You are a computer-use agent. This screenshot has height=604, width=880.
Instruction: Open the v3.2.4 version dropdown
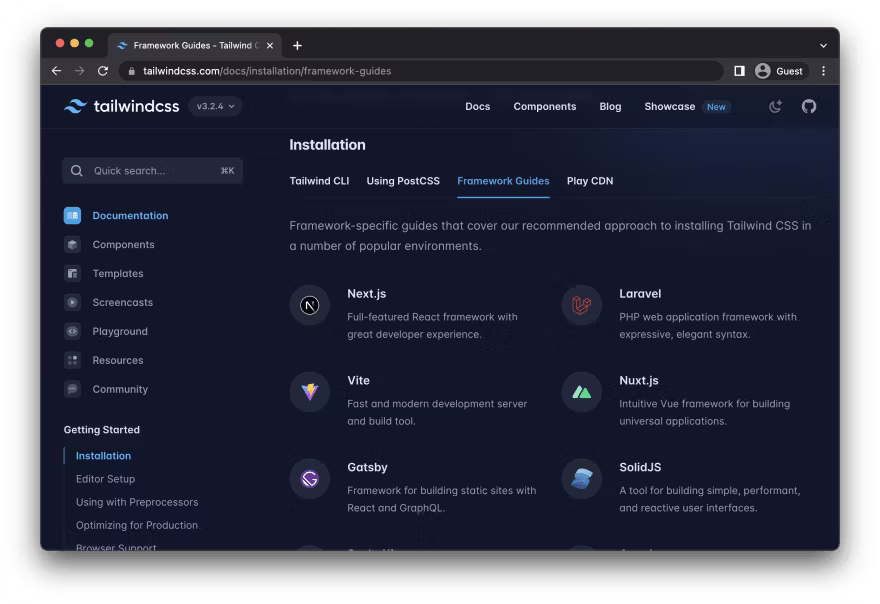pos(216,106)
